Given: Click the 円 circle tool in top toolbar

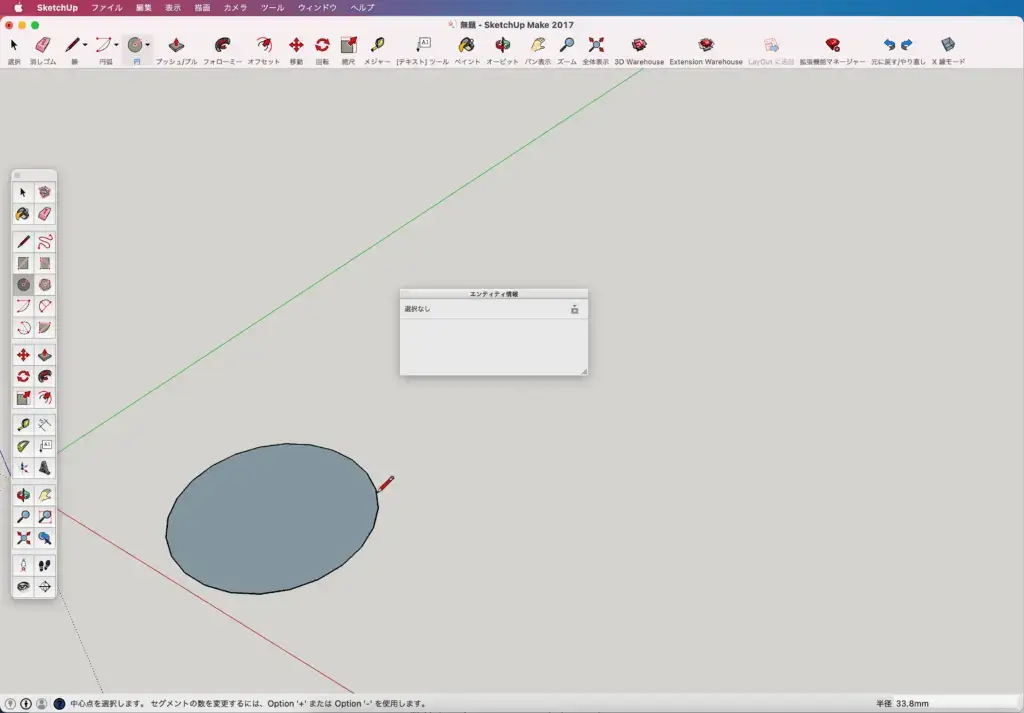Looking at the screenshot, I should coord(135,45).
